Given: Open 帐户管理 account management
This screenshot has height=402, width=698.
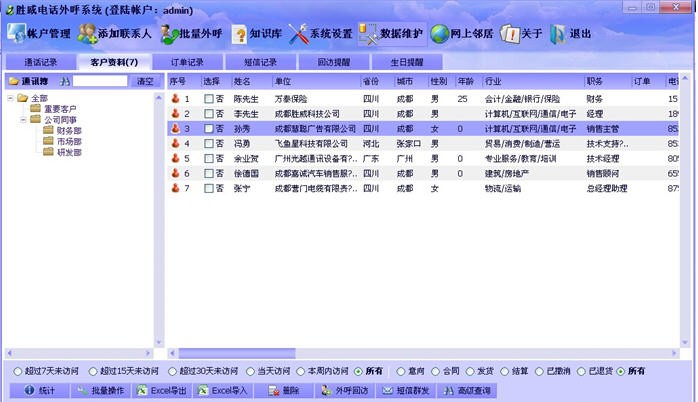Looking at the screenshot, I should click(39, 34).
